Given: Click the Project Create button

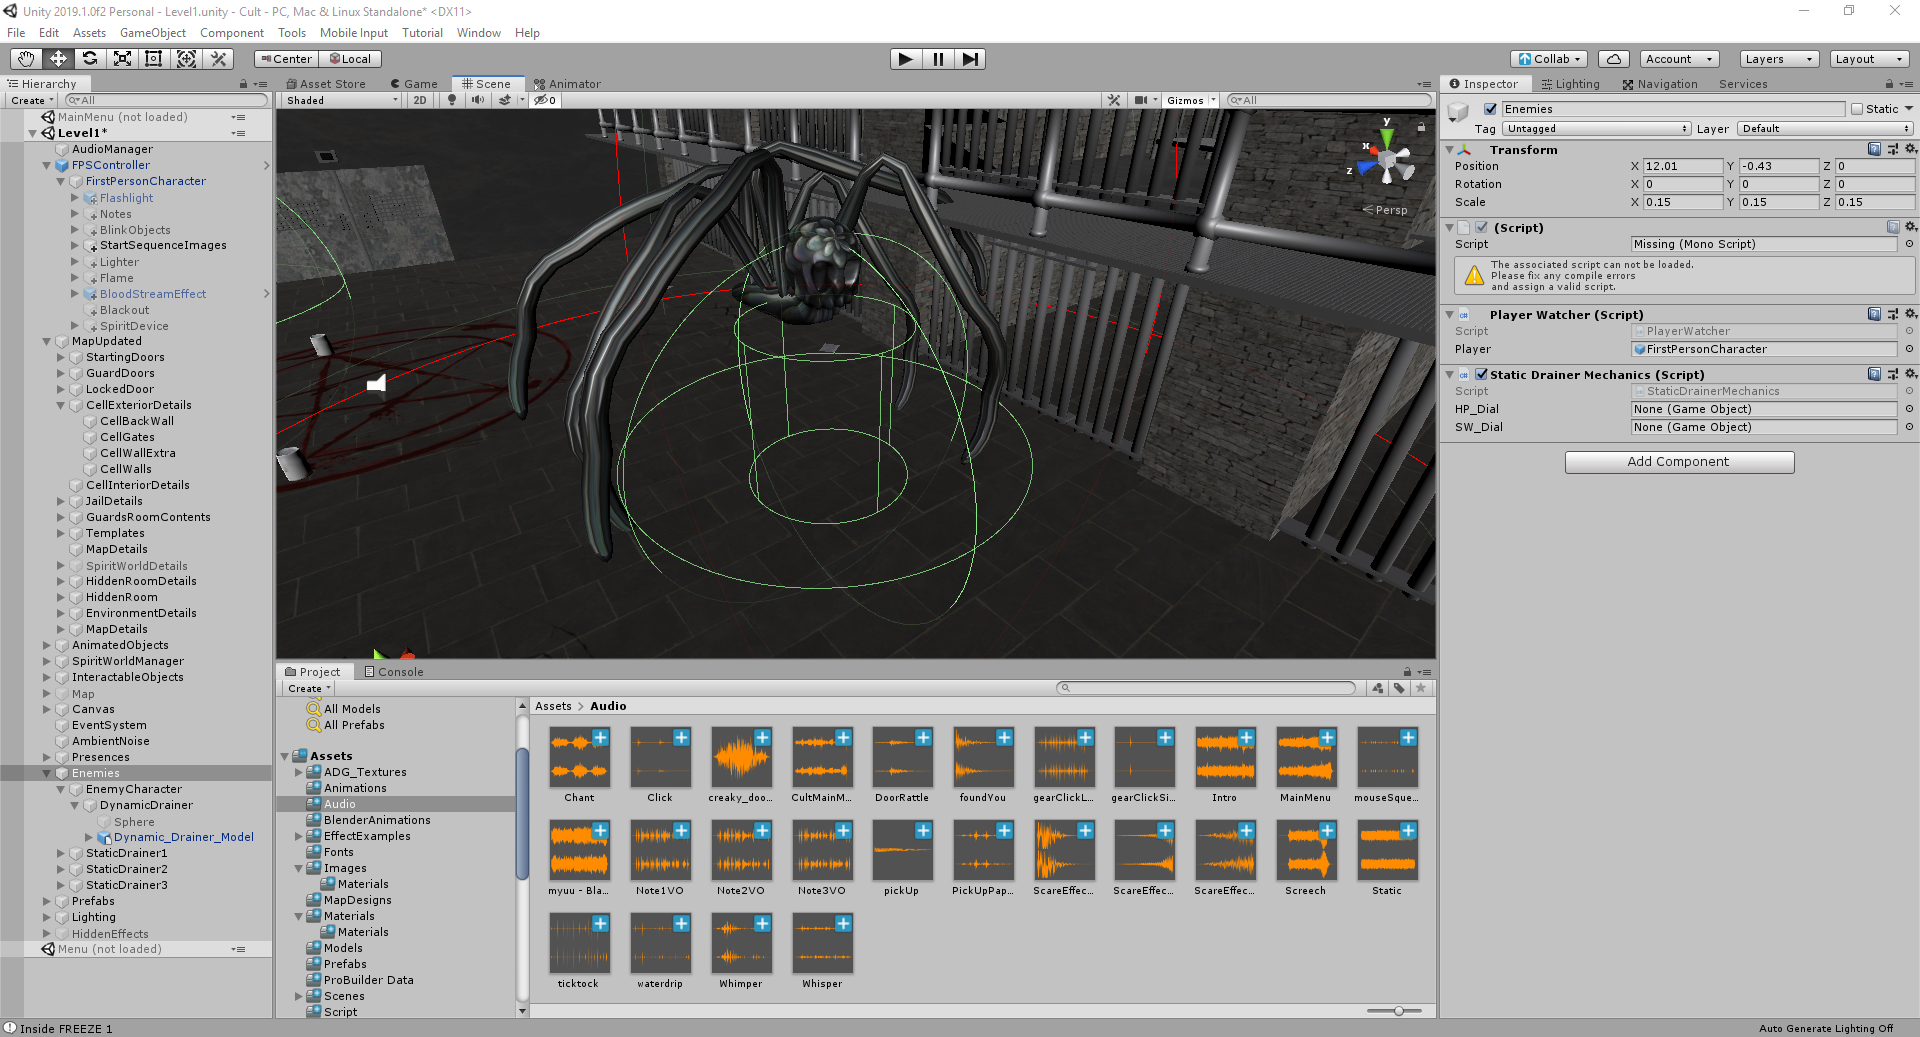Looking at the screenshot, I should click(x=308, y=688).
